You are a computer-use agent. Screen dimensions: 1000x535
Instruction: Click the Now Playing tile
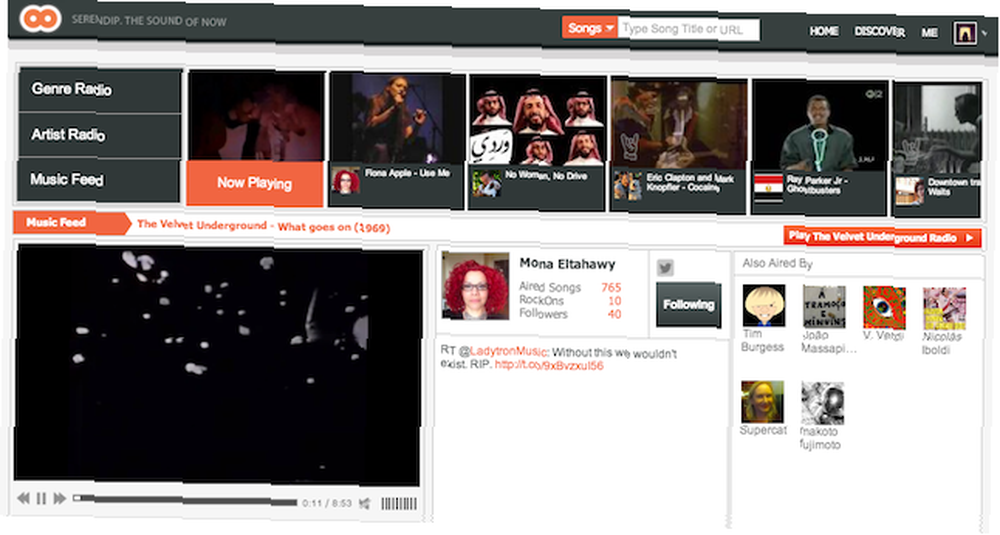pos(254,184)
